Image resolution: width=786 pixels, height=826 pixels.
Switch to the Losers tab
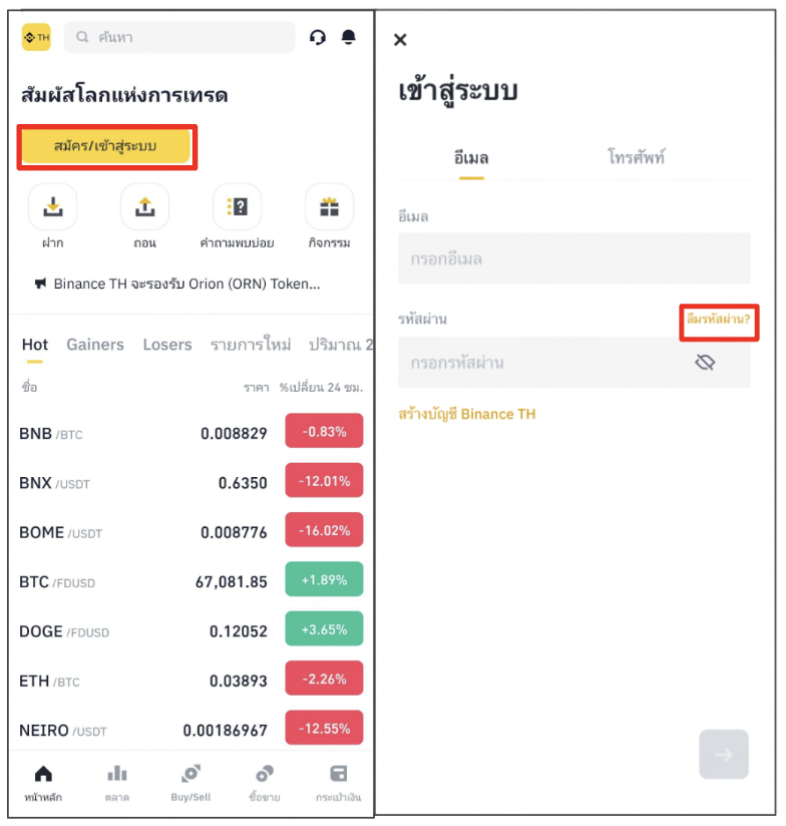(168, 345)
